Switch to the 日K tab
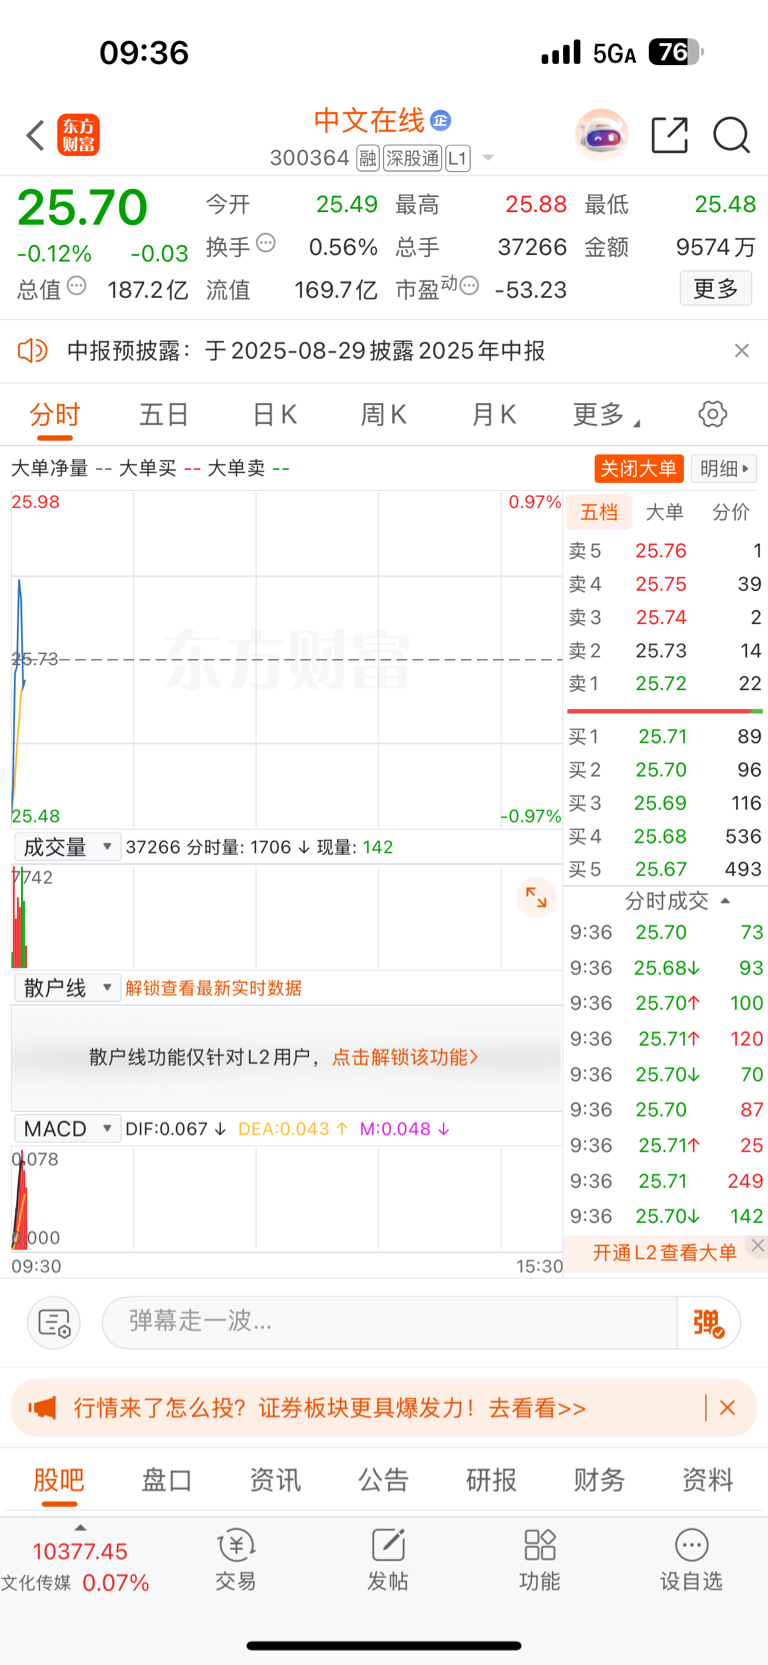The width and height of the screenshot is (768, 1665). click(x=274, y=414)
